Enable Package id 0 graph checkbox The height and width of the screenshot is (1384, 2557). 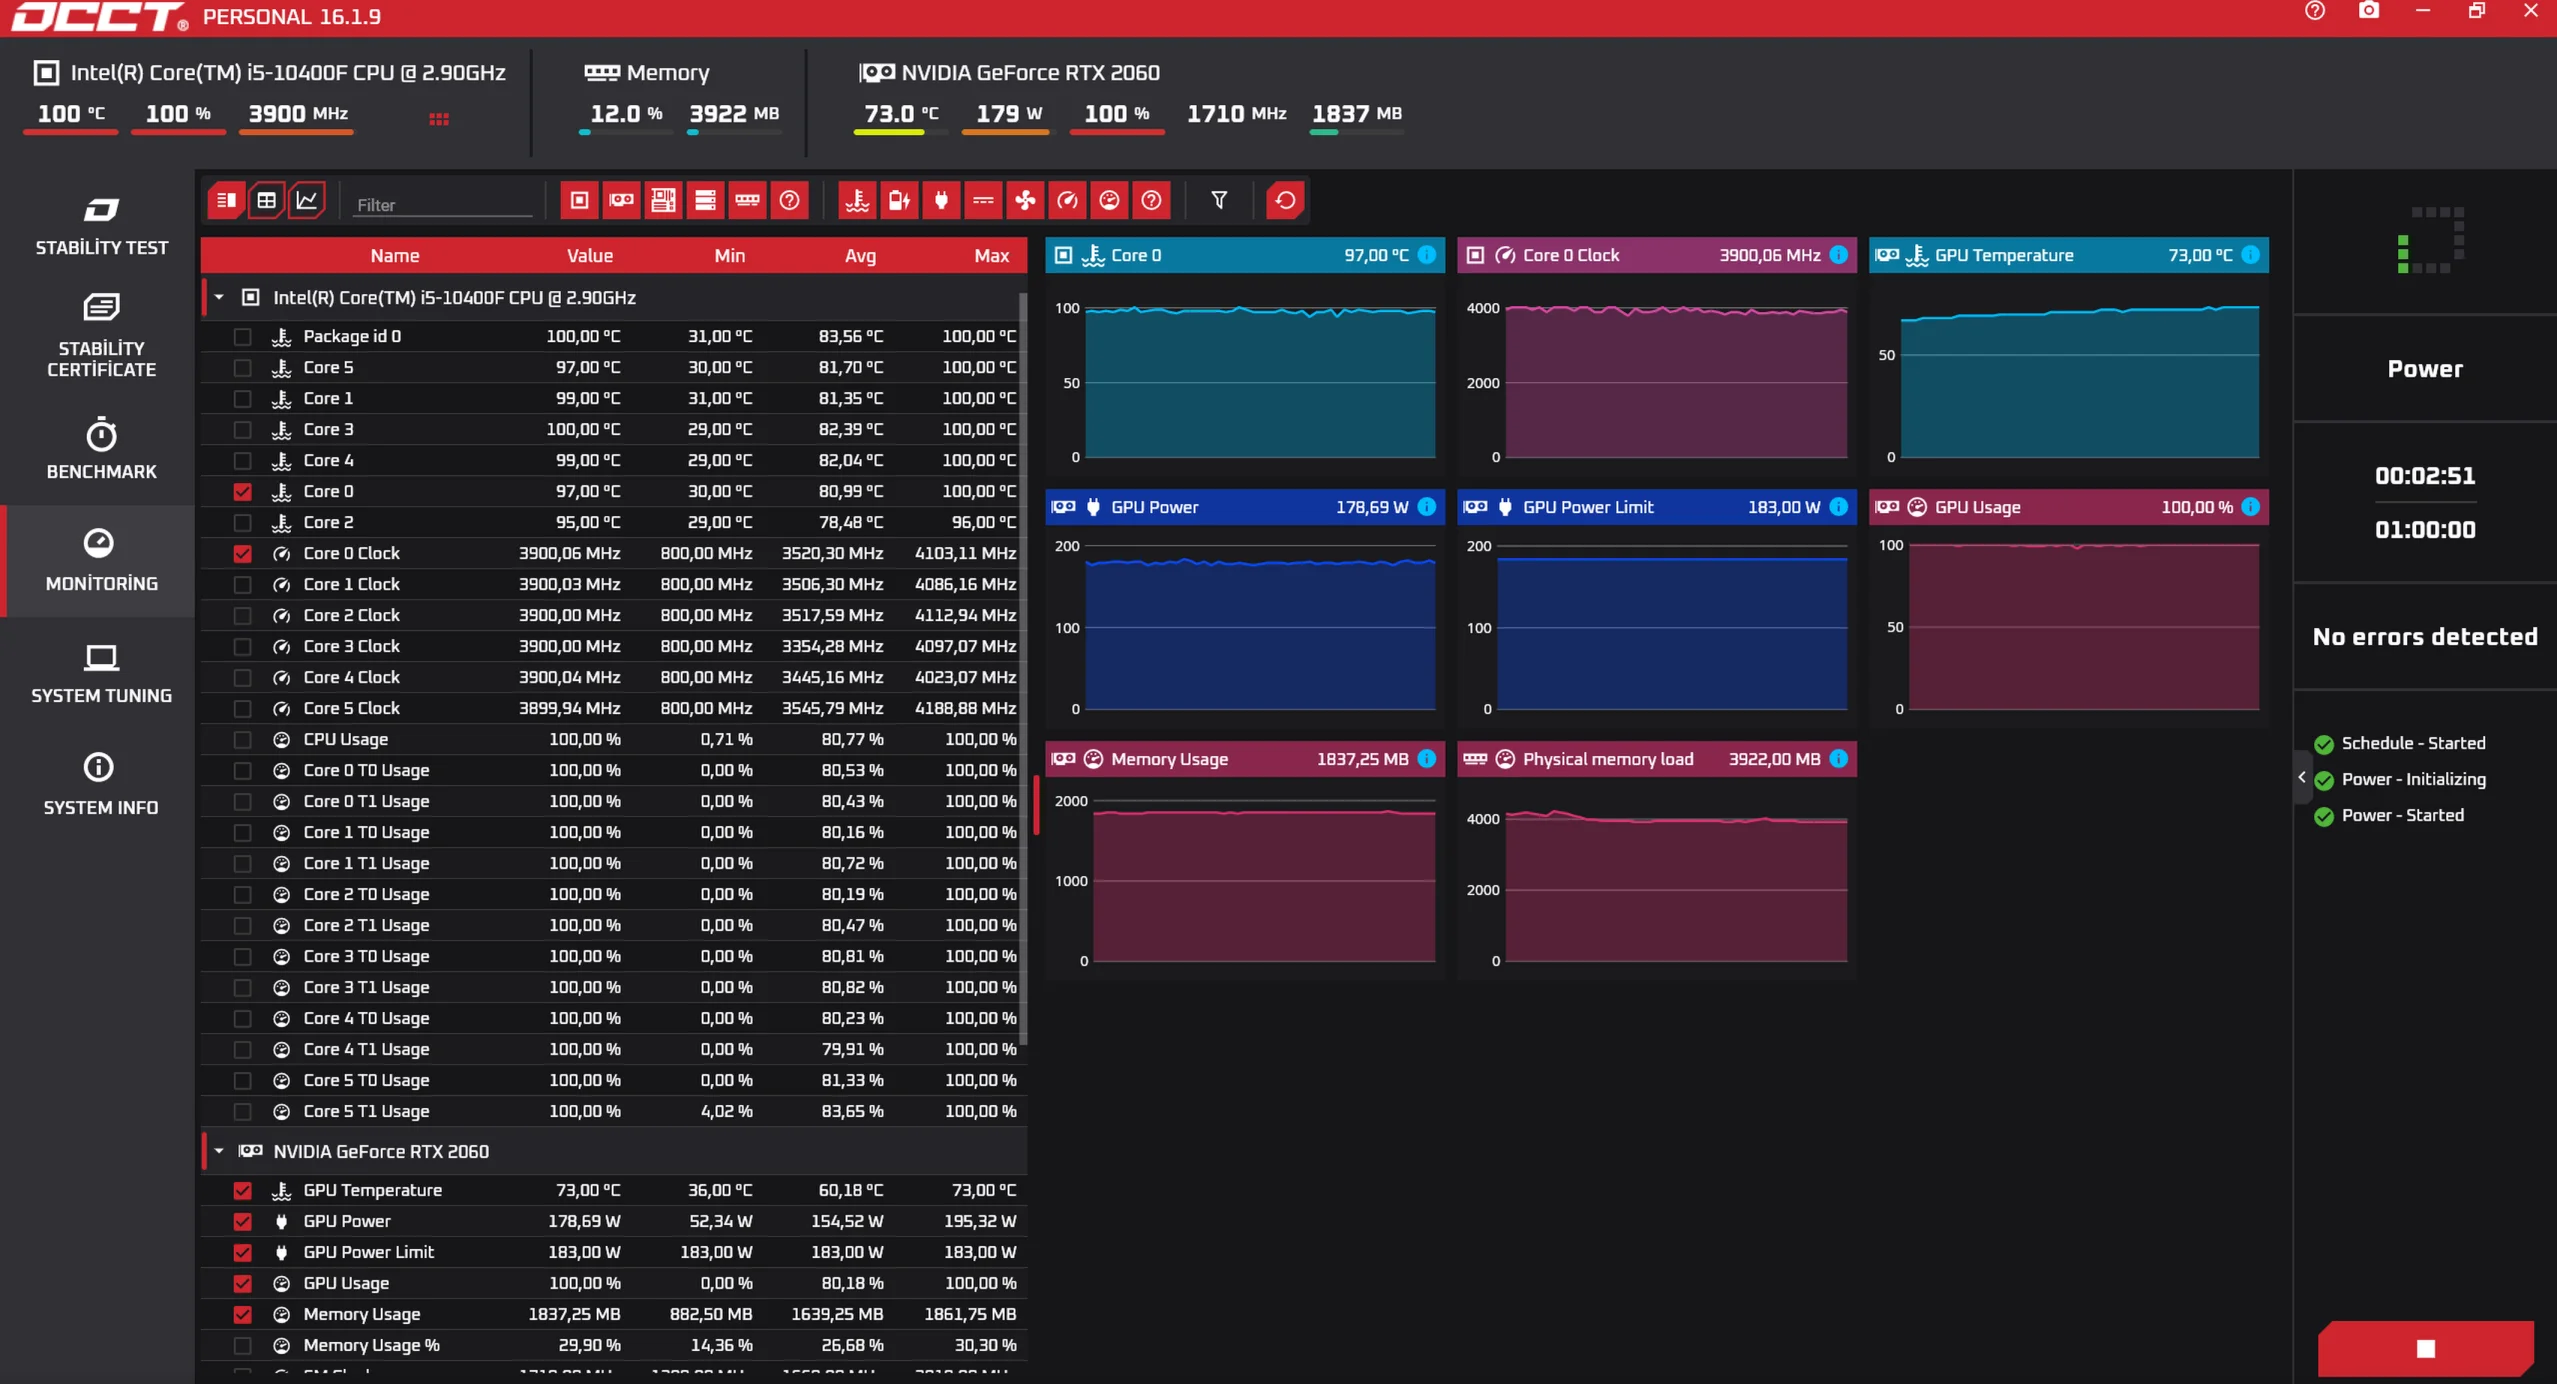pos(242,337)
